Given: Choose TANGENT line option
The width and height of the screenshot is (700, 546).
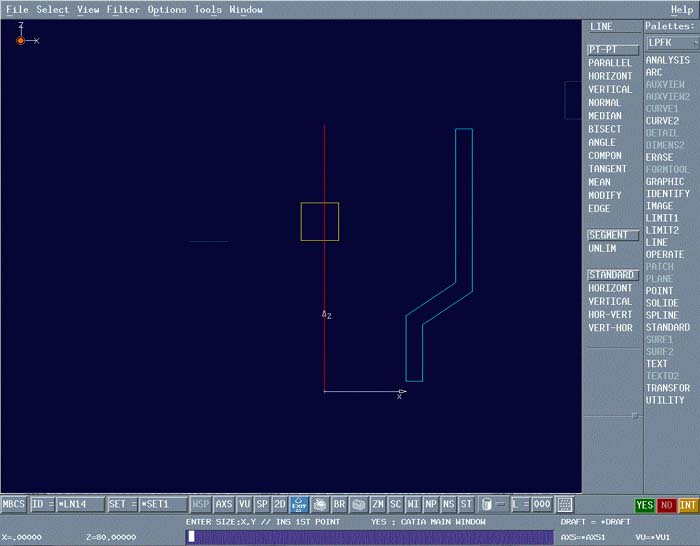Looking at the screenshot, I should 607,169.
